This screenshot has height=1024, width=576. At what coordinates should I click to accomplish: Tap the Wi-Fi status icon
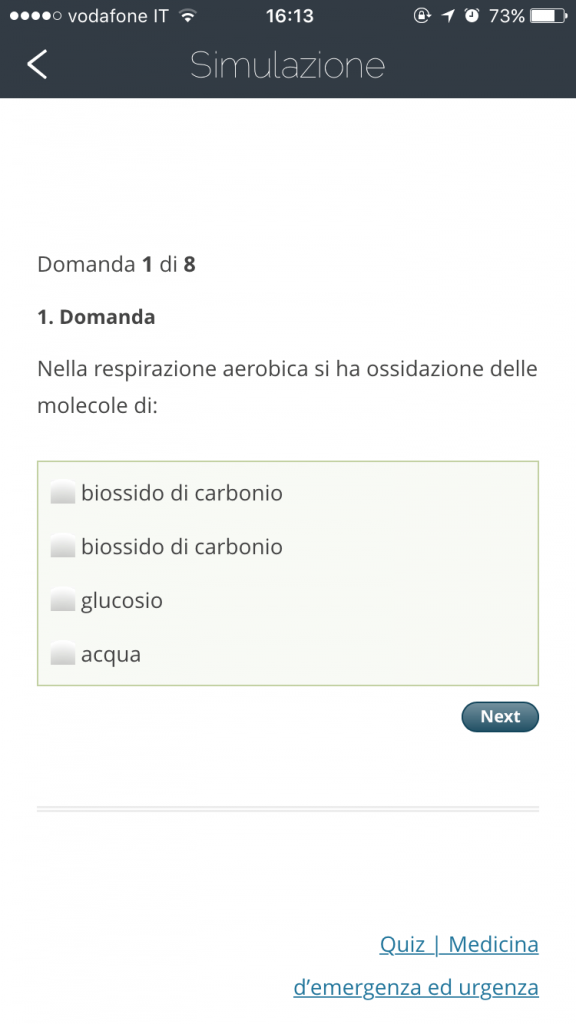pos(188,16)
